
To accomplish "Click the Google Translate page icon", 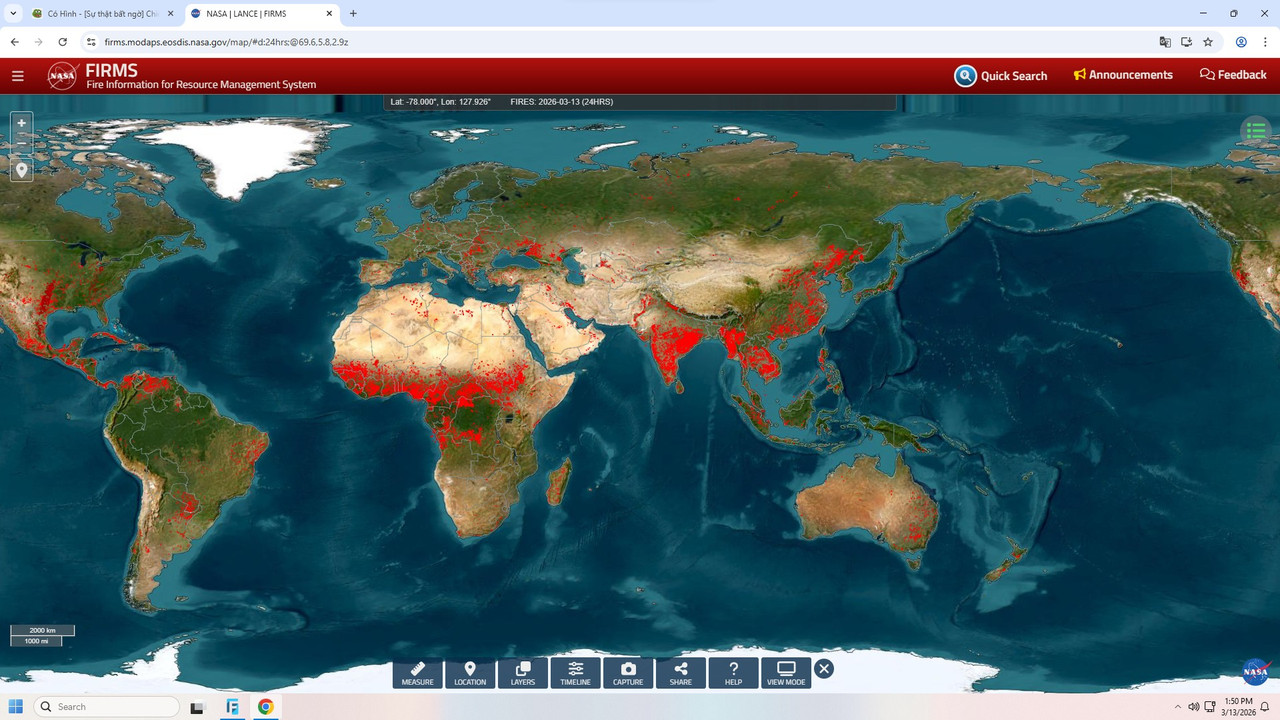I will tap(1165, 42).
